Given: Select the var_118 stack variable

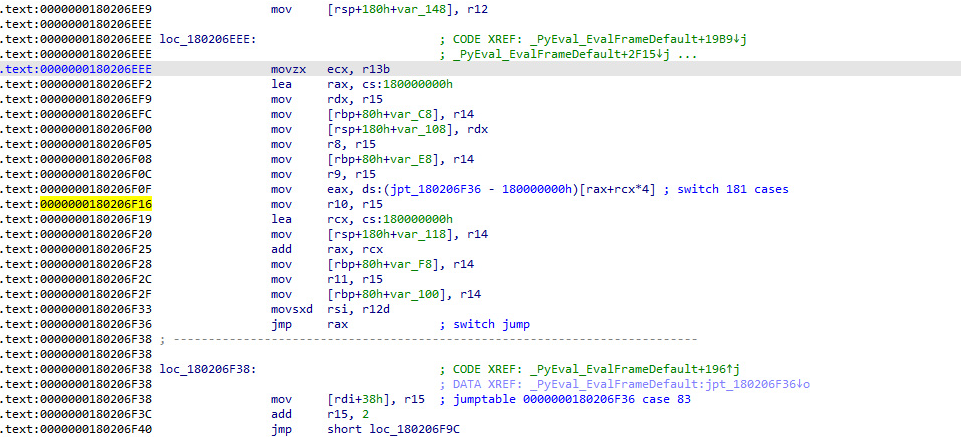Looking at the screenshot, I should click(408, 234).
